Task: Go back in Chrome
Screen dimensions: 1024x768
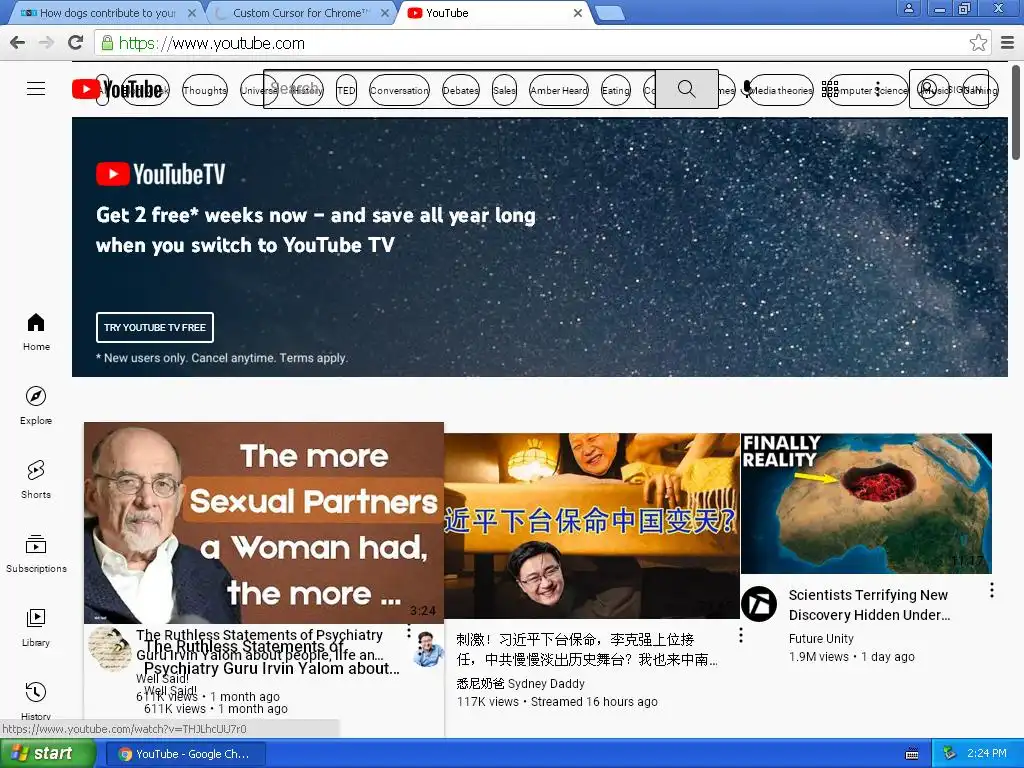Action: click(x=18, y=43)
